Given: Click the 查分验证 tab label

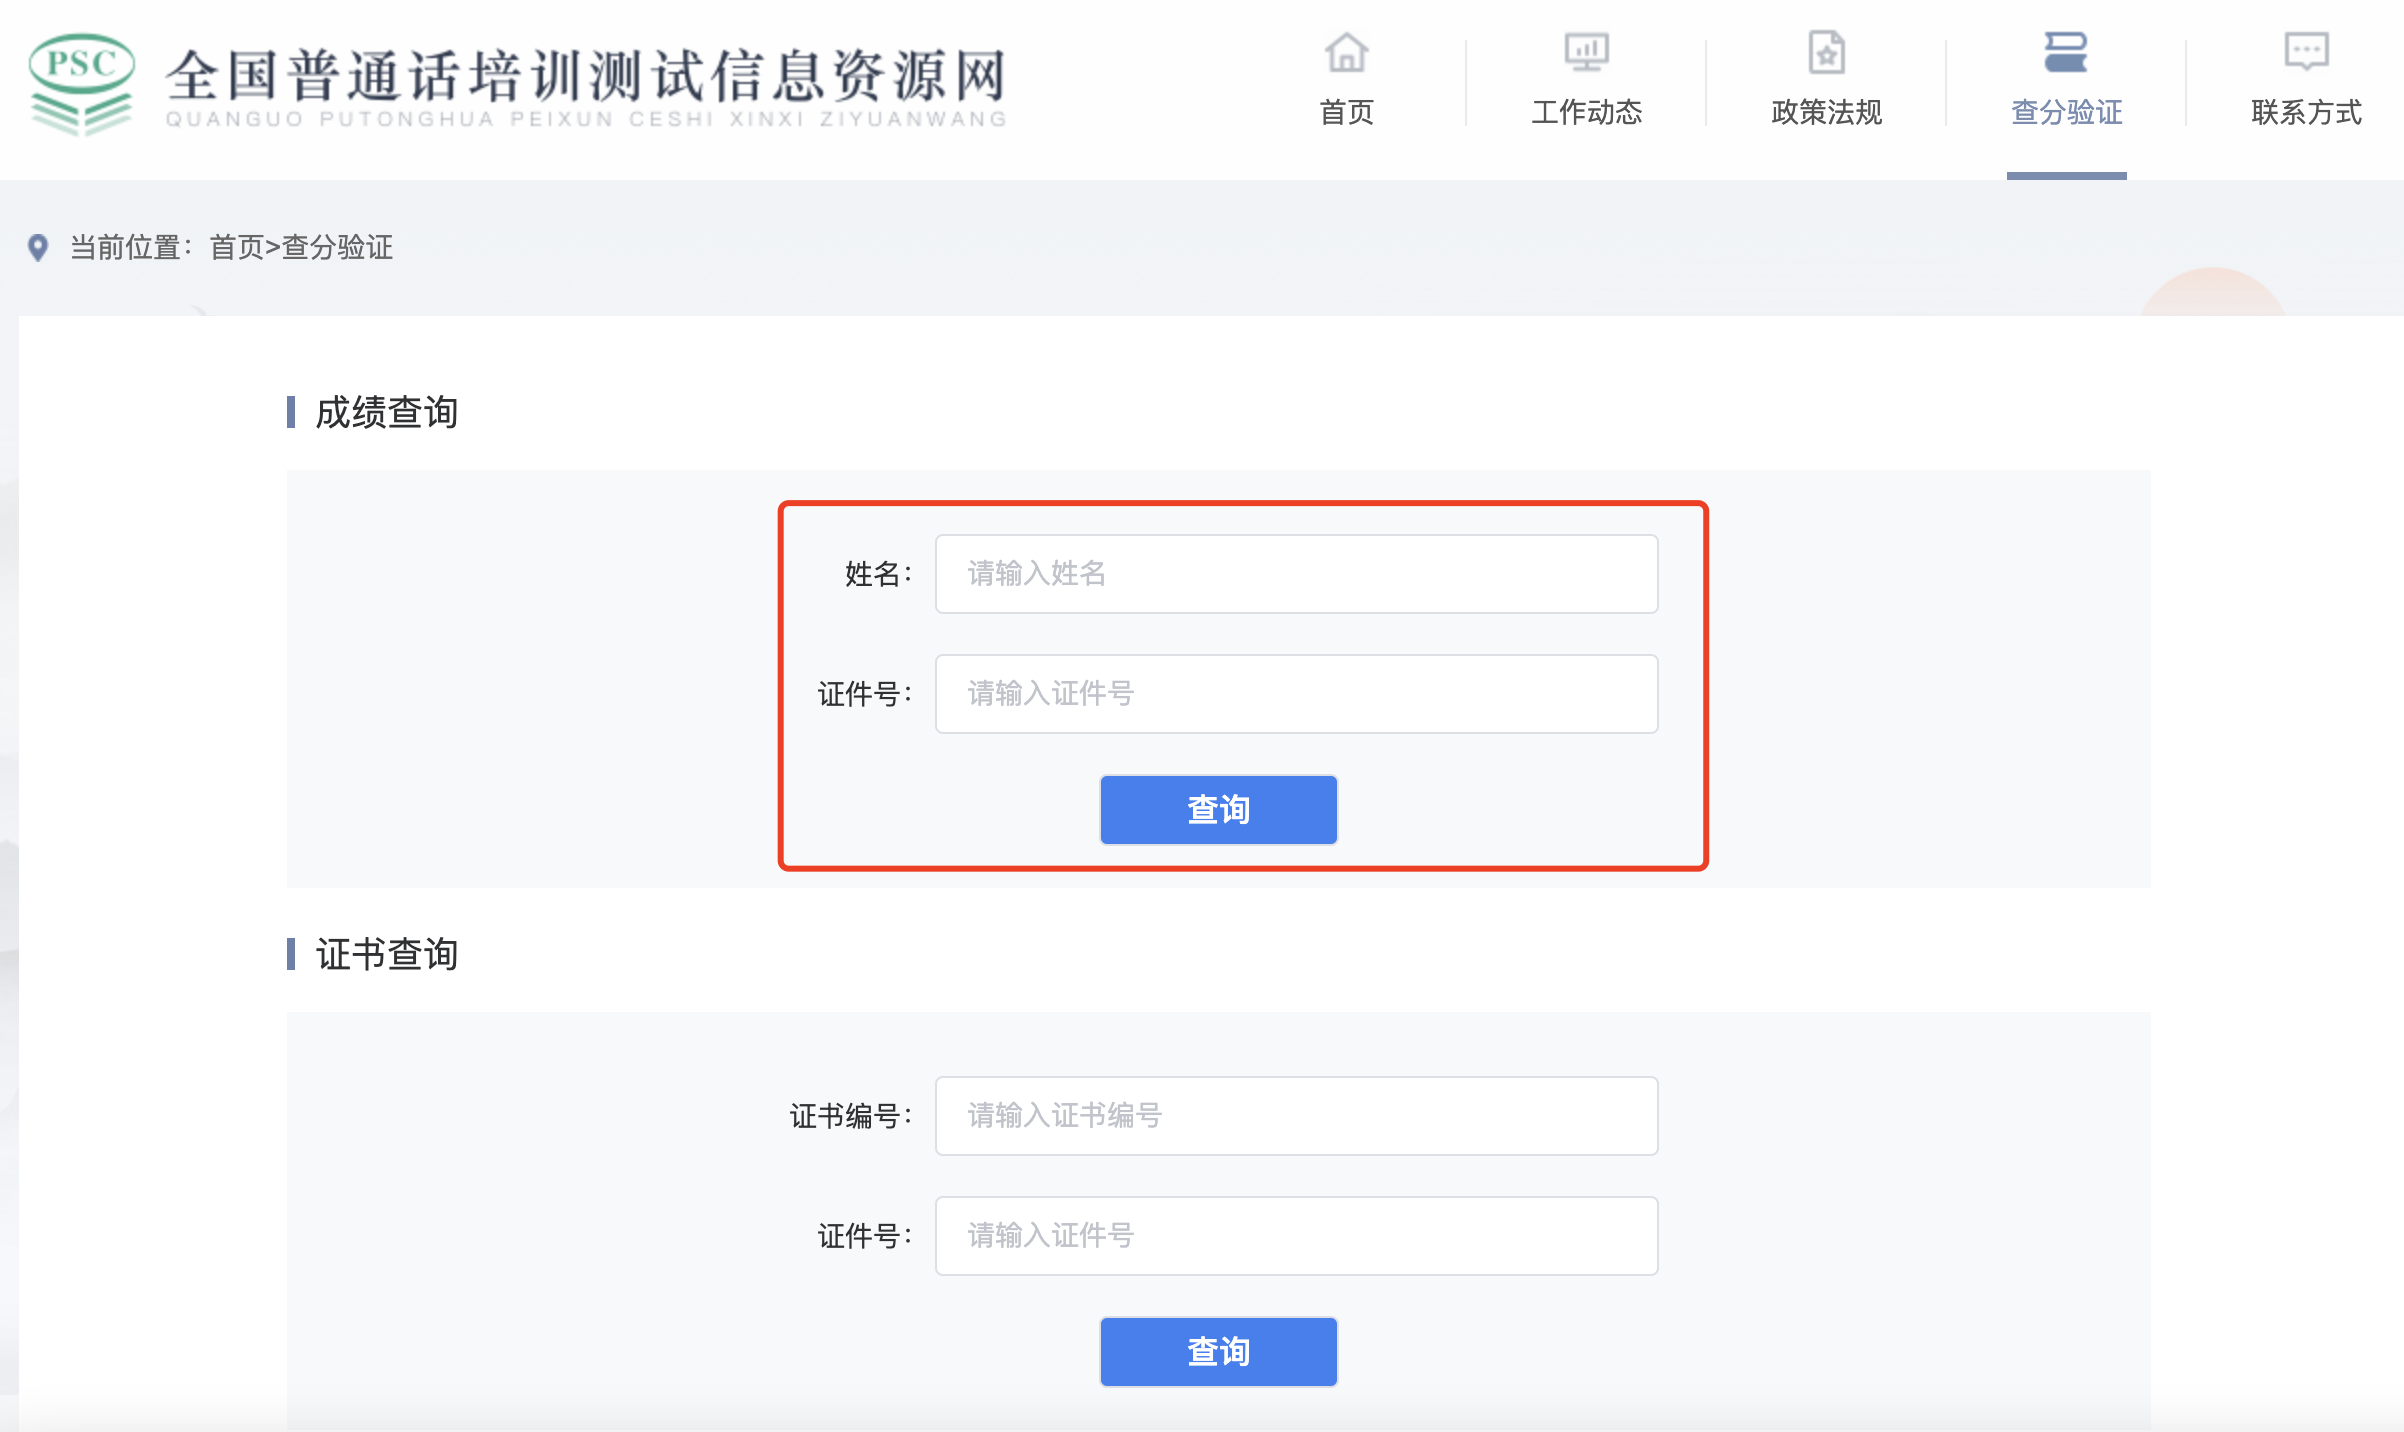Looking at the screenshot, I should (x=2066, y=112).
